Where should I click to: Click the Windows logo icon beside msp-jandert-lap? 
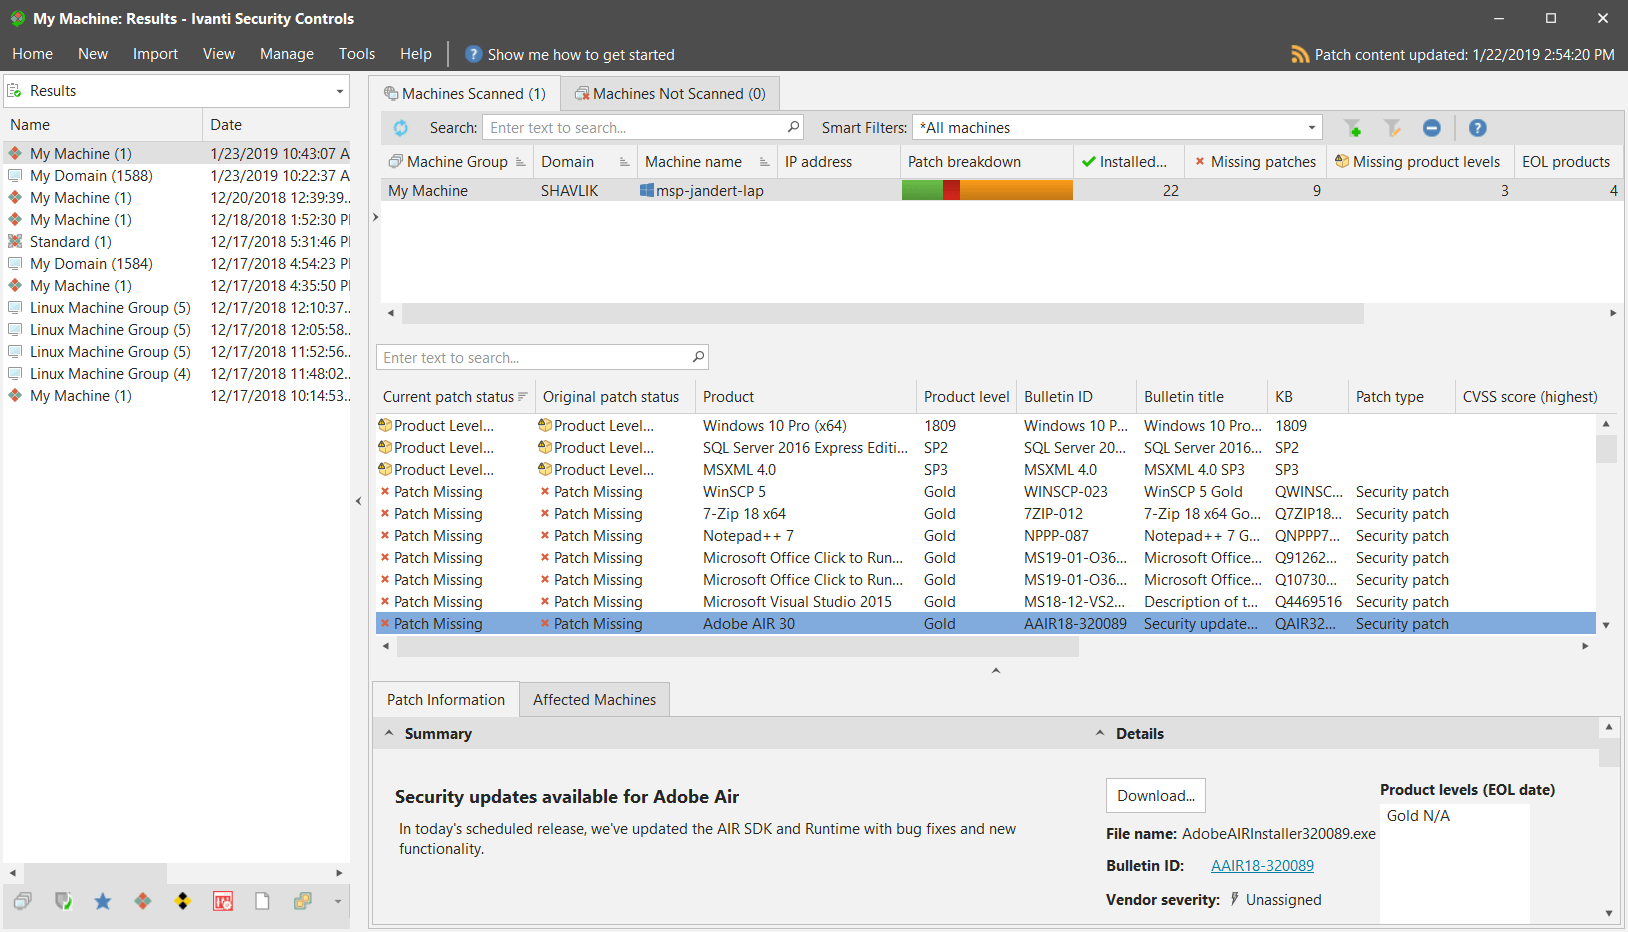pos(647,190)
